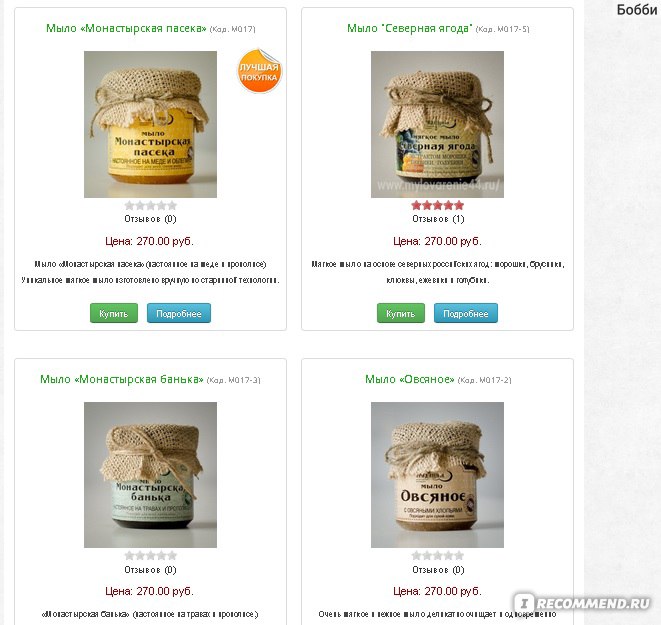Open Монастырская пасека jar product image
Image resolution: width=661 pixels, height=625 pixels.
coord(150,124)
